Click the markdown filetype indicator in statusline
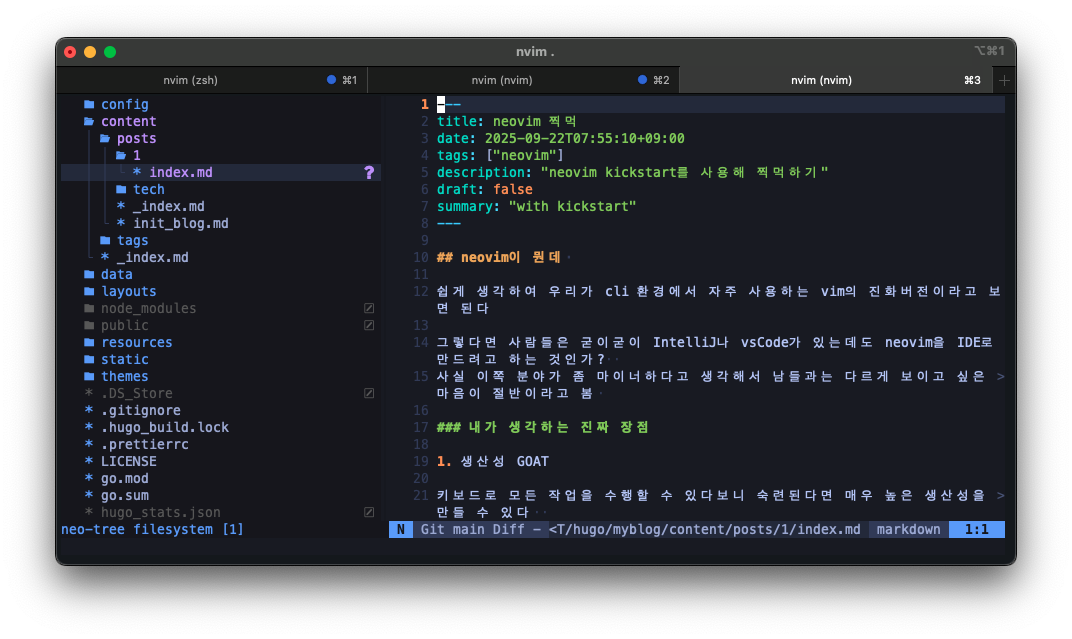The width and height of the screenshot is (1072, 639). (x=906, y=529)
